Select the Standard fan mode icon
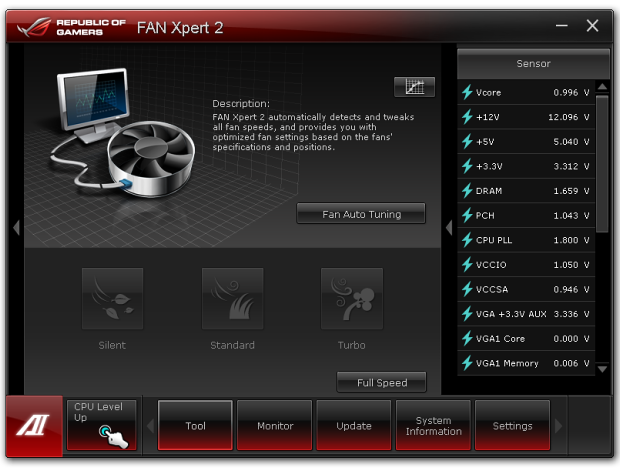 tap(232, 298)
